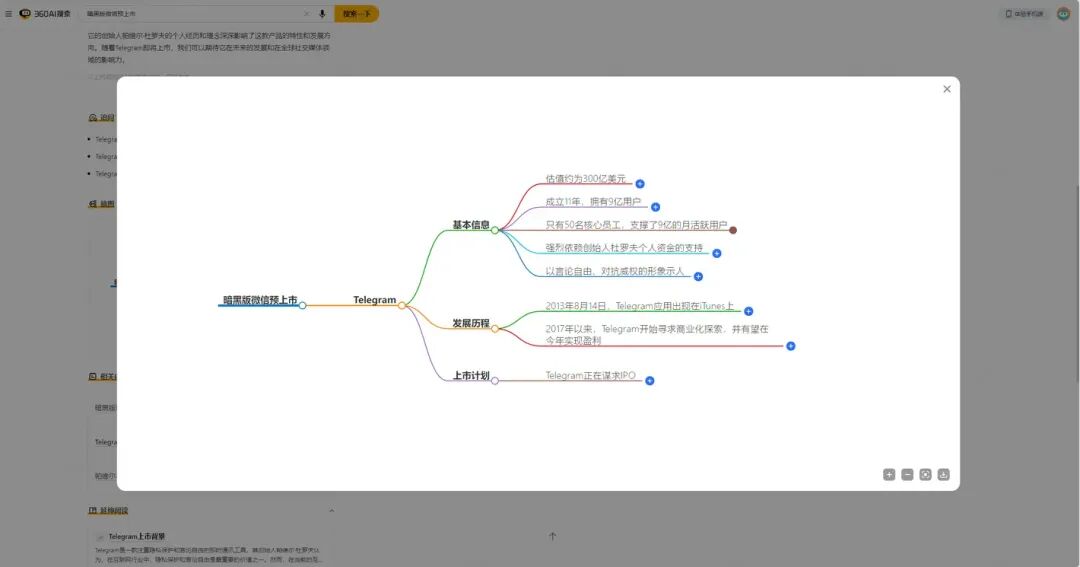Collapse the Telegram node circle
Screen dimensions: 1080x567
point(402,305)
